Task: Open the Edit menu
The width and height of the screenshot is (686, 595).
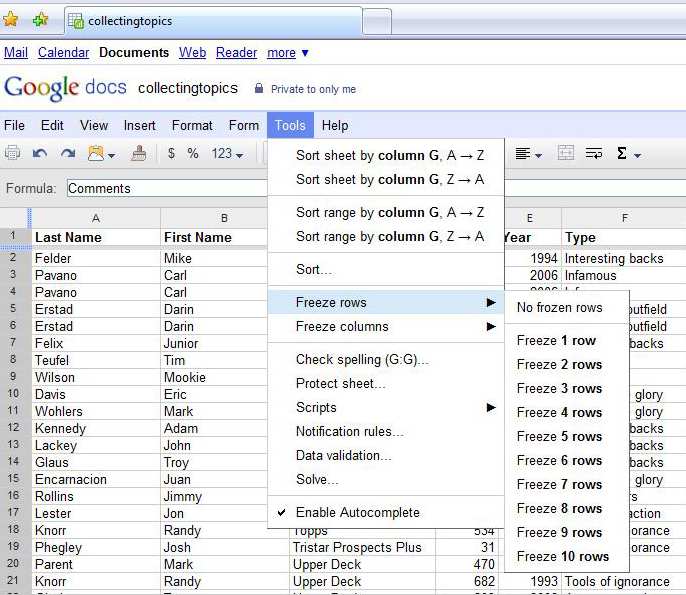Action: (52, 126)
